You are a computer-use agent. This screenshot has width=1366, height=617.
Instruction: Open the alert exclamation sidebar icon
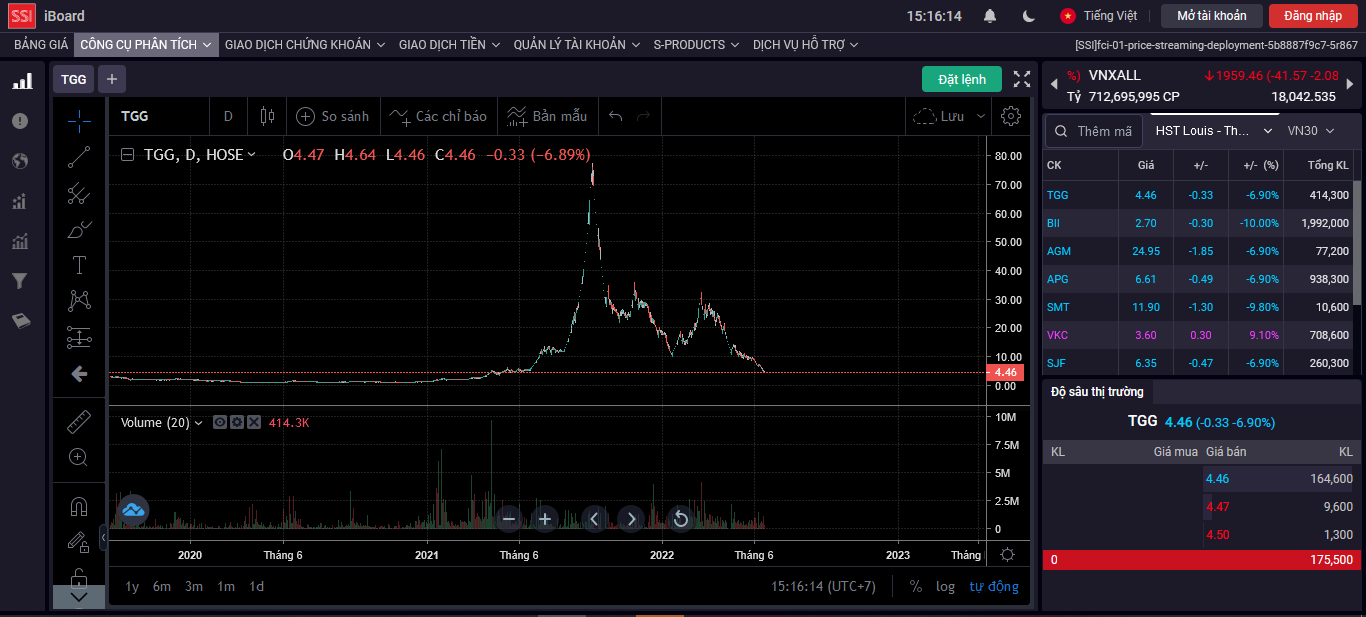[20, 121]
